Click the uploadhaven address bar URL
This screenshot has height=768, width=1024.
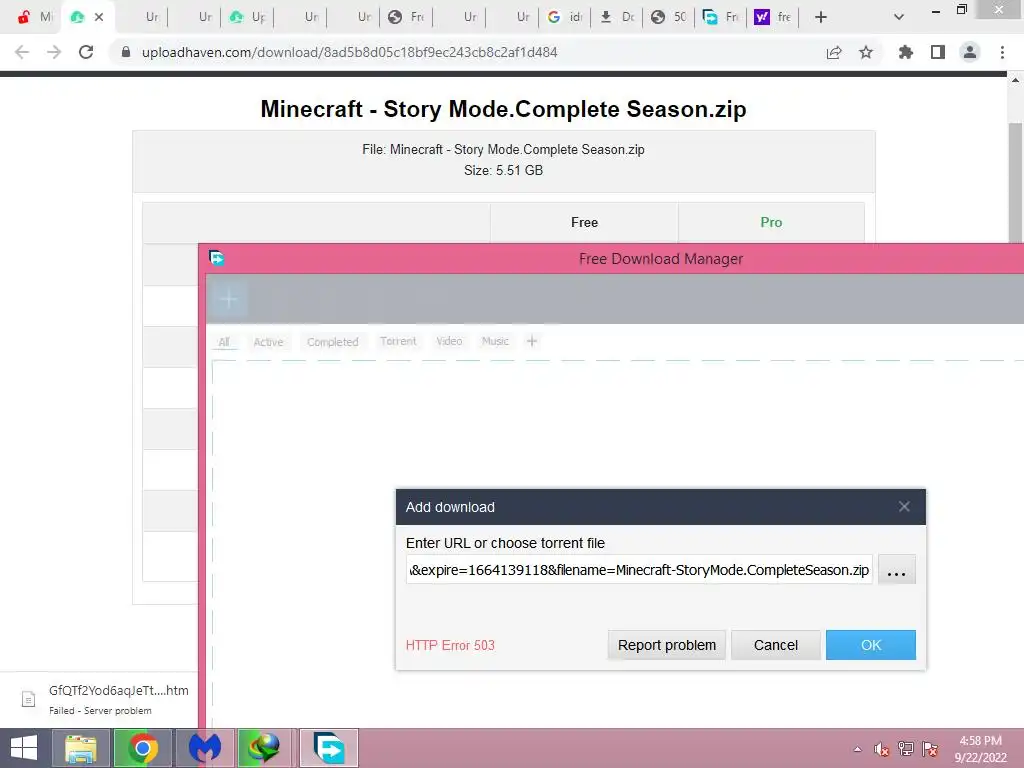click(x=349, y=52)
